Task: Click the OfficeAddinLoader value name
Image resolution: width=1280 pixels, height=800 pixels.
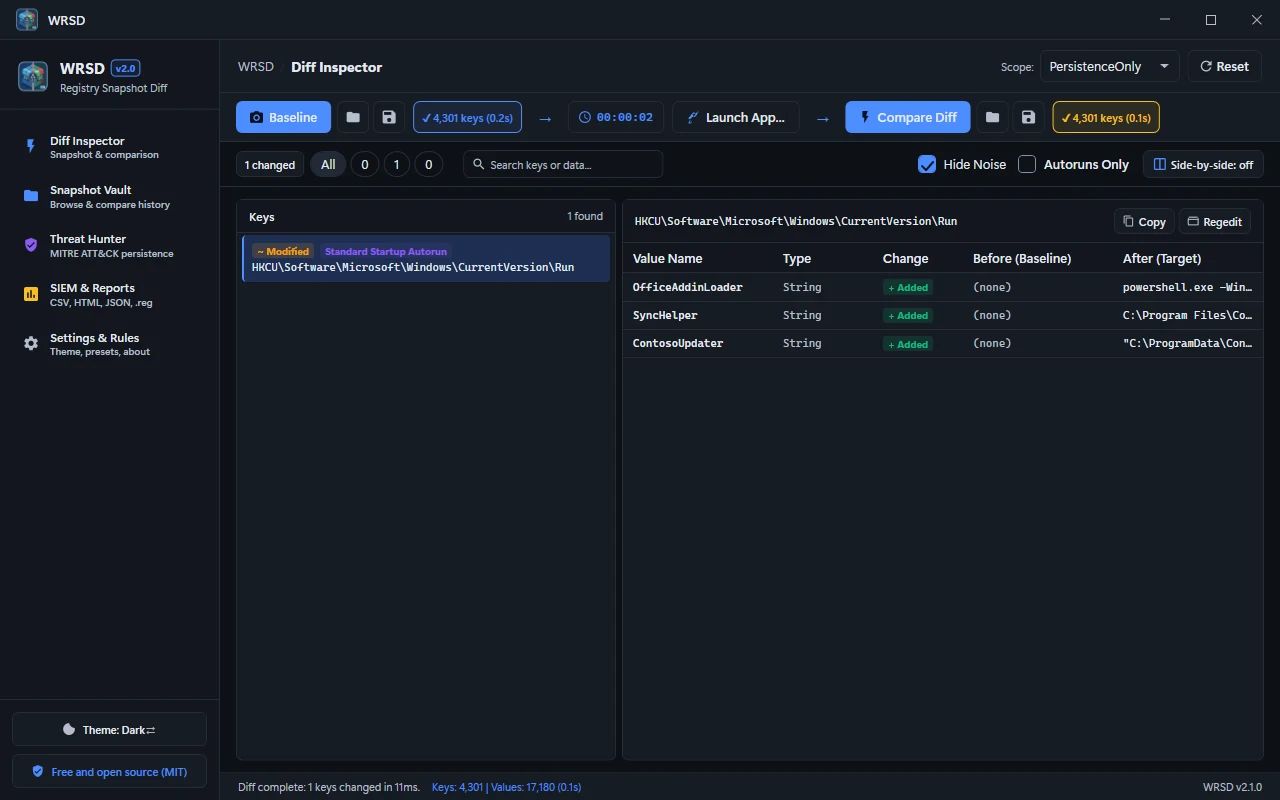Action: coord(688,287)
